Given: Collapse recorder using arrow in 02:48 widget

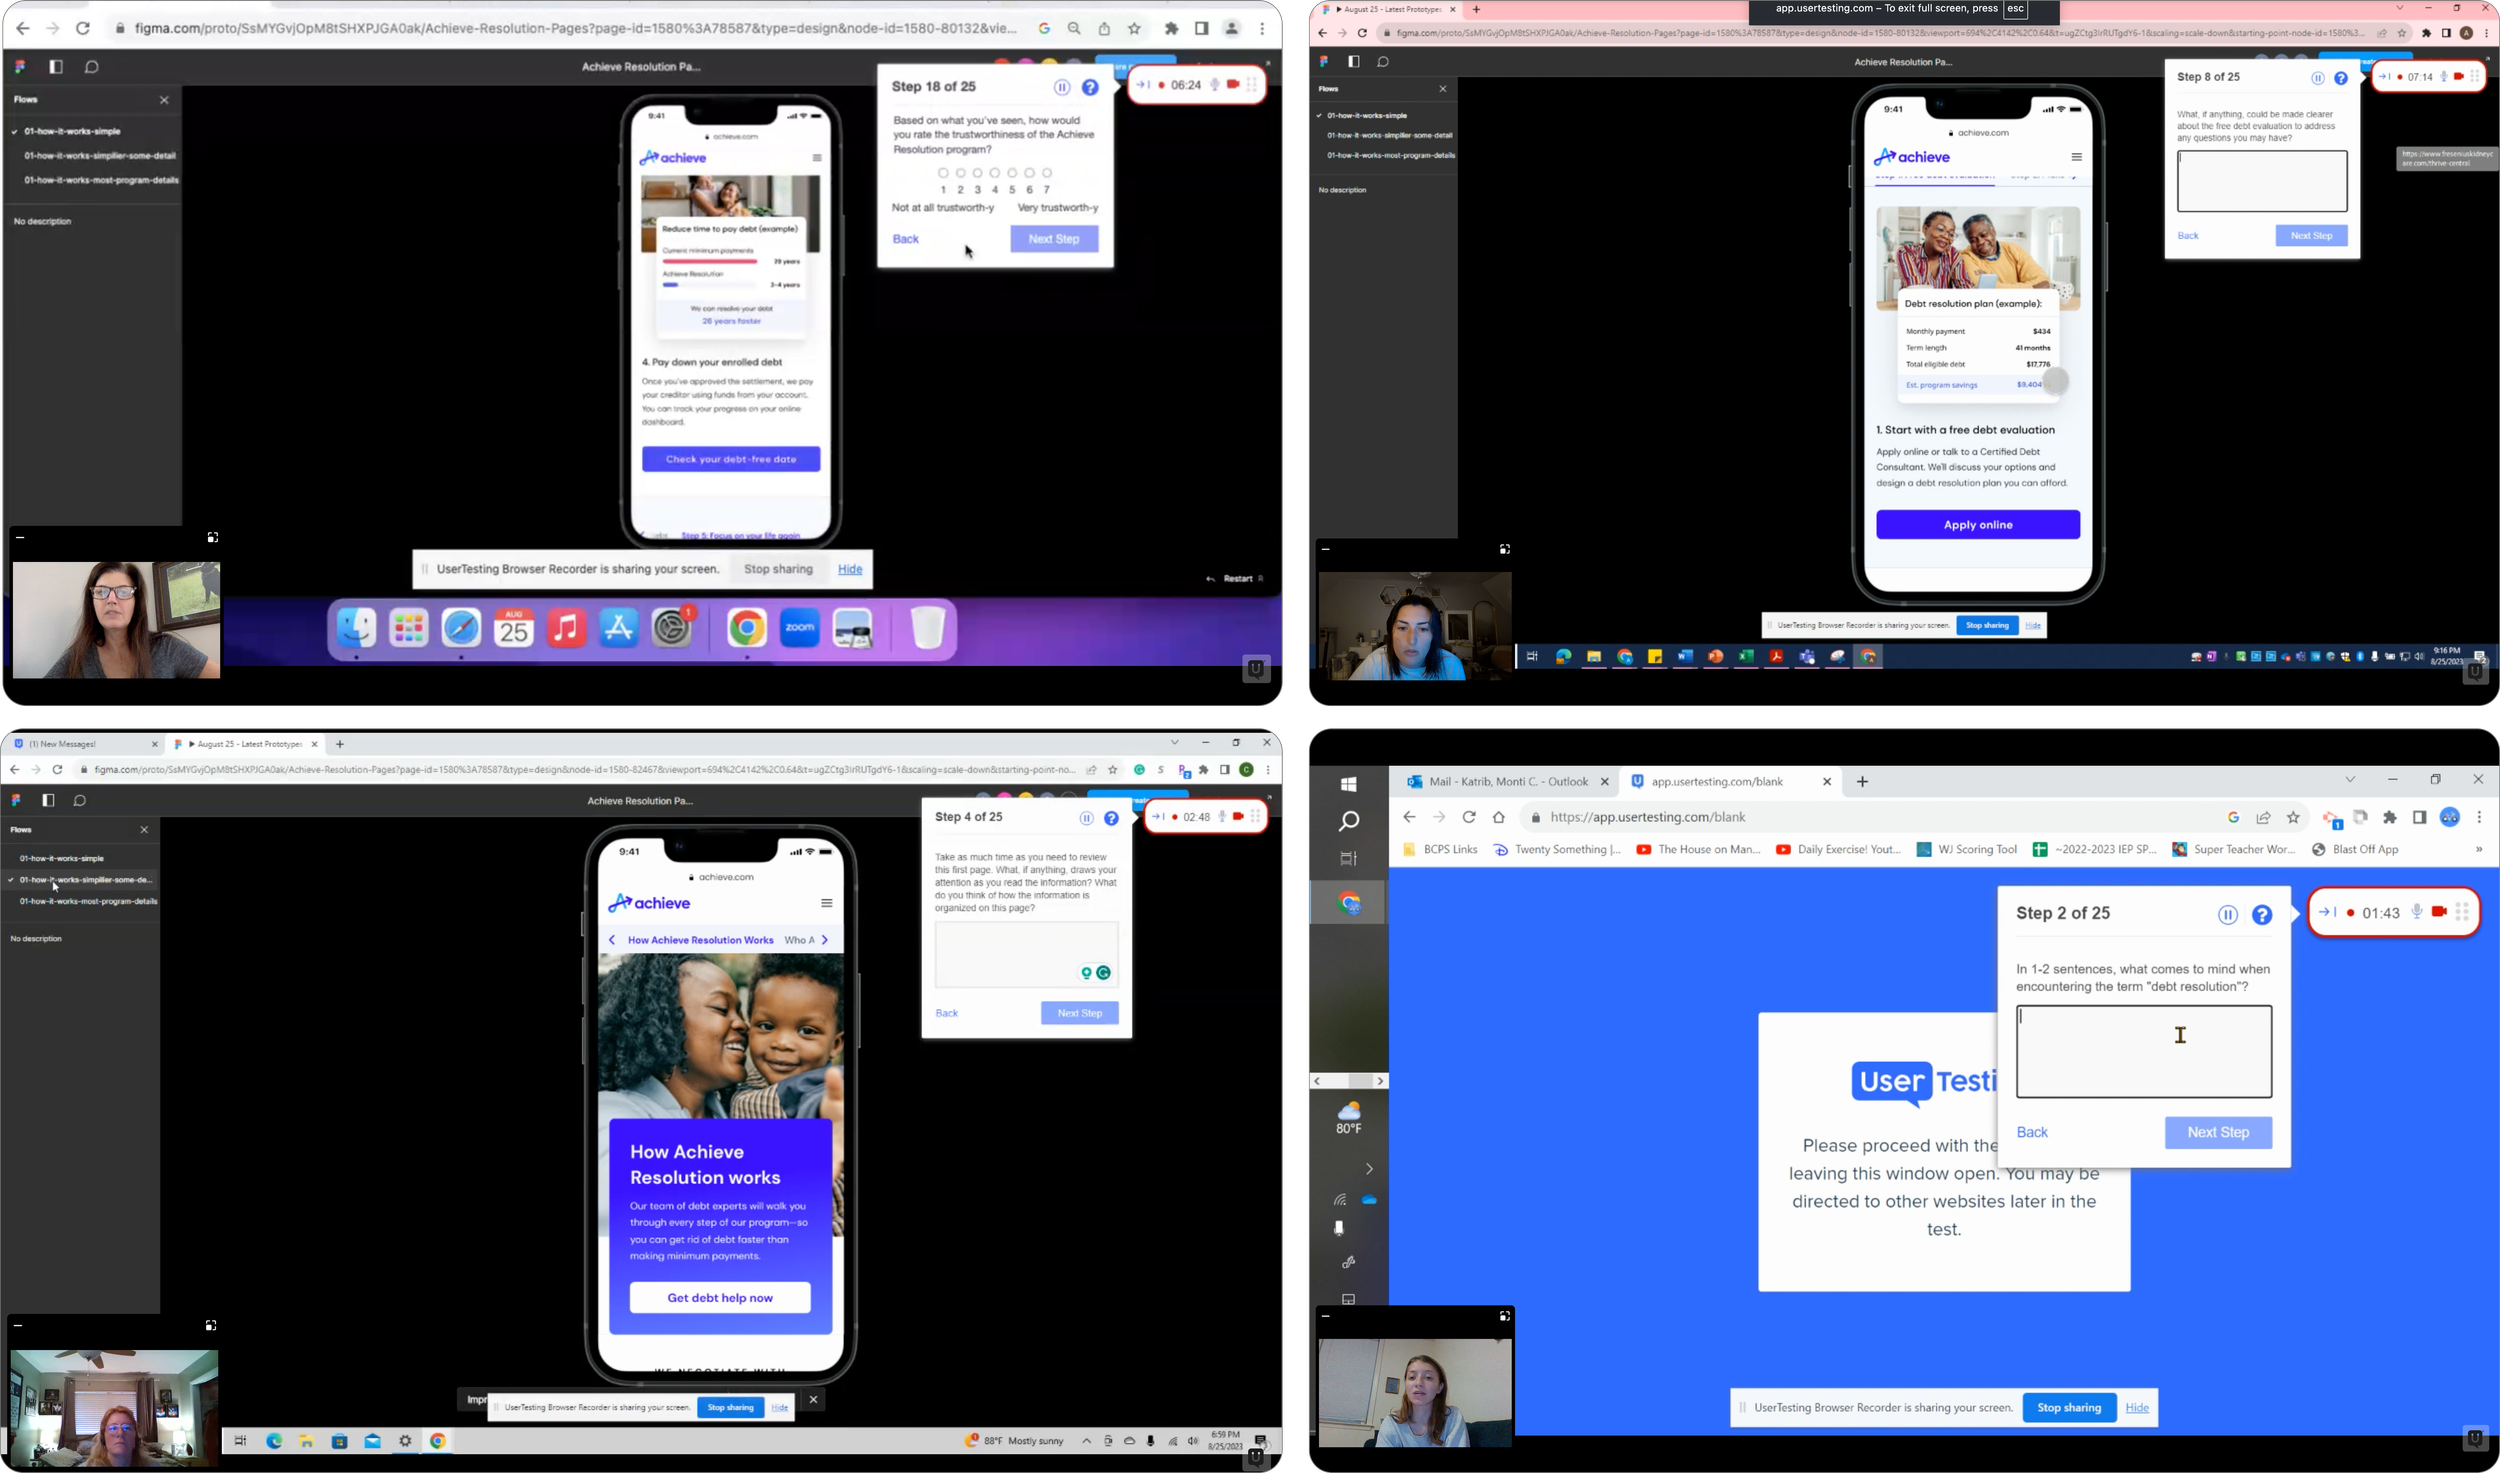Looking at the screenshot, I should coord(1157,817).
